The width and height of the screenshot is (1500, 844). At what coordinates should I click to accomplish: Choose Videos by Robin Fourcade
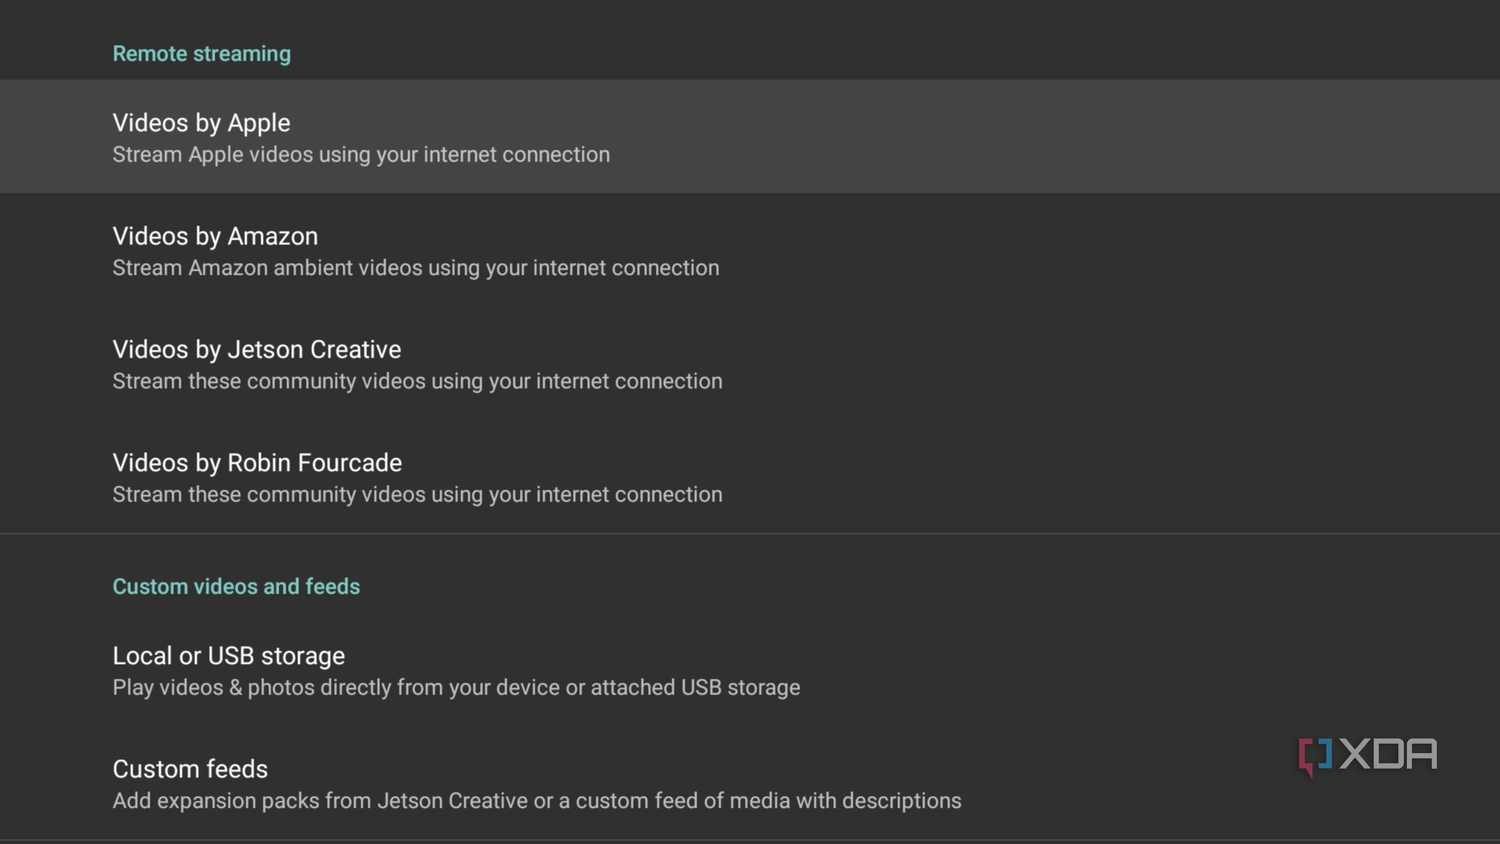pos(750,476)
